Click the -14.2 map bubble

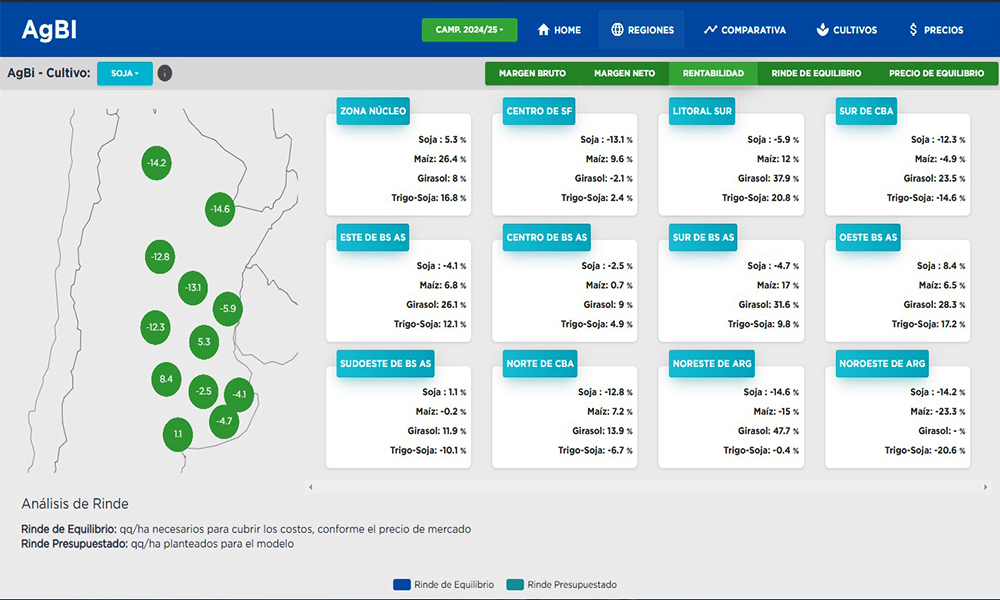156,163
